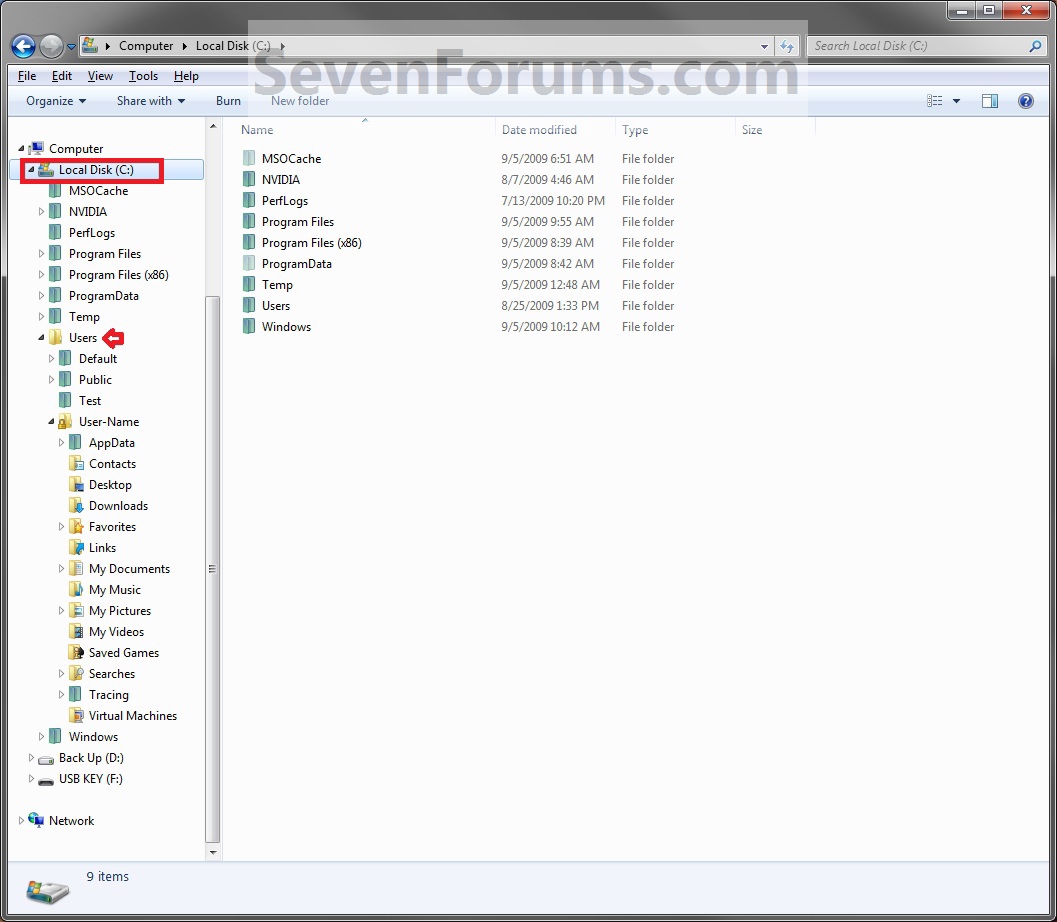Select the Virtual Machines folder icon
The image size is (1057, 922).
coord(76,715)
